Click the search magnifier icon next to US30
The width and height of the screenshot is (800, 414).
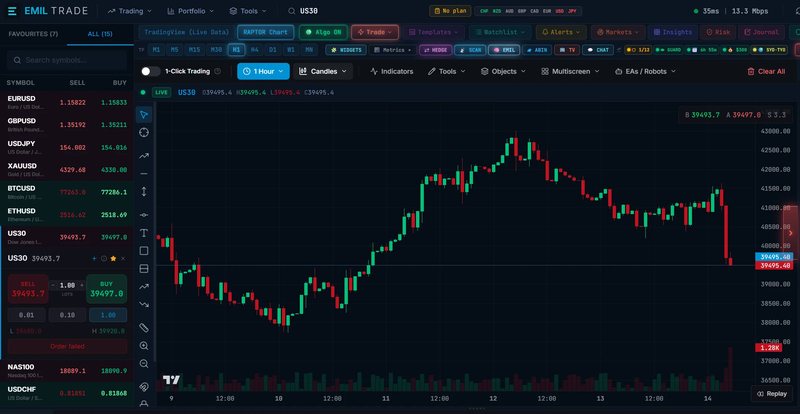point(291,11)
